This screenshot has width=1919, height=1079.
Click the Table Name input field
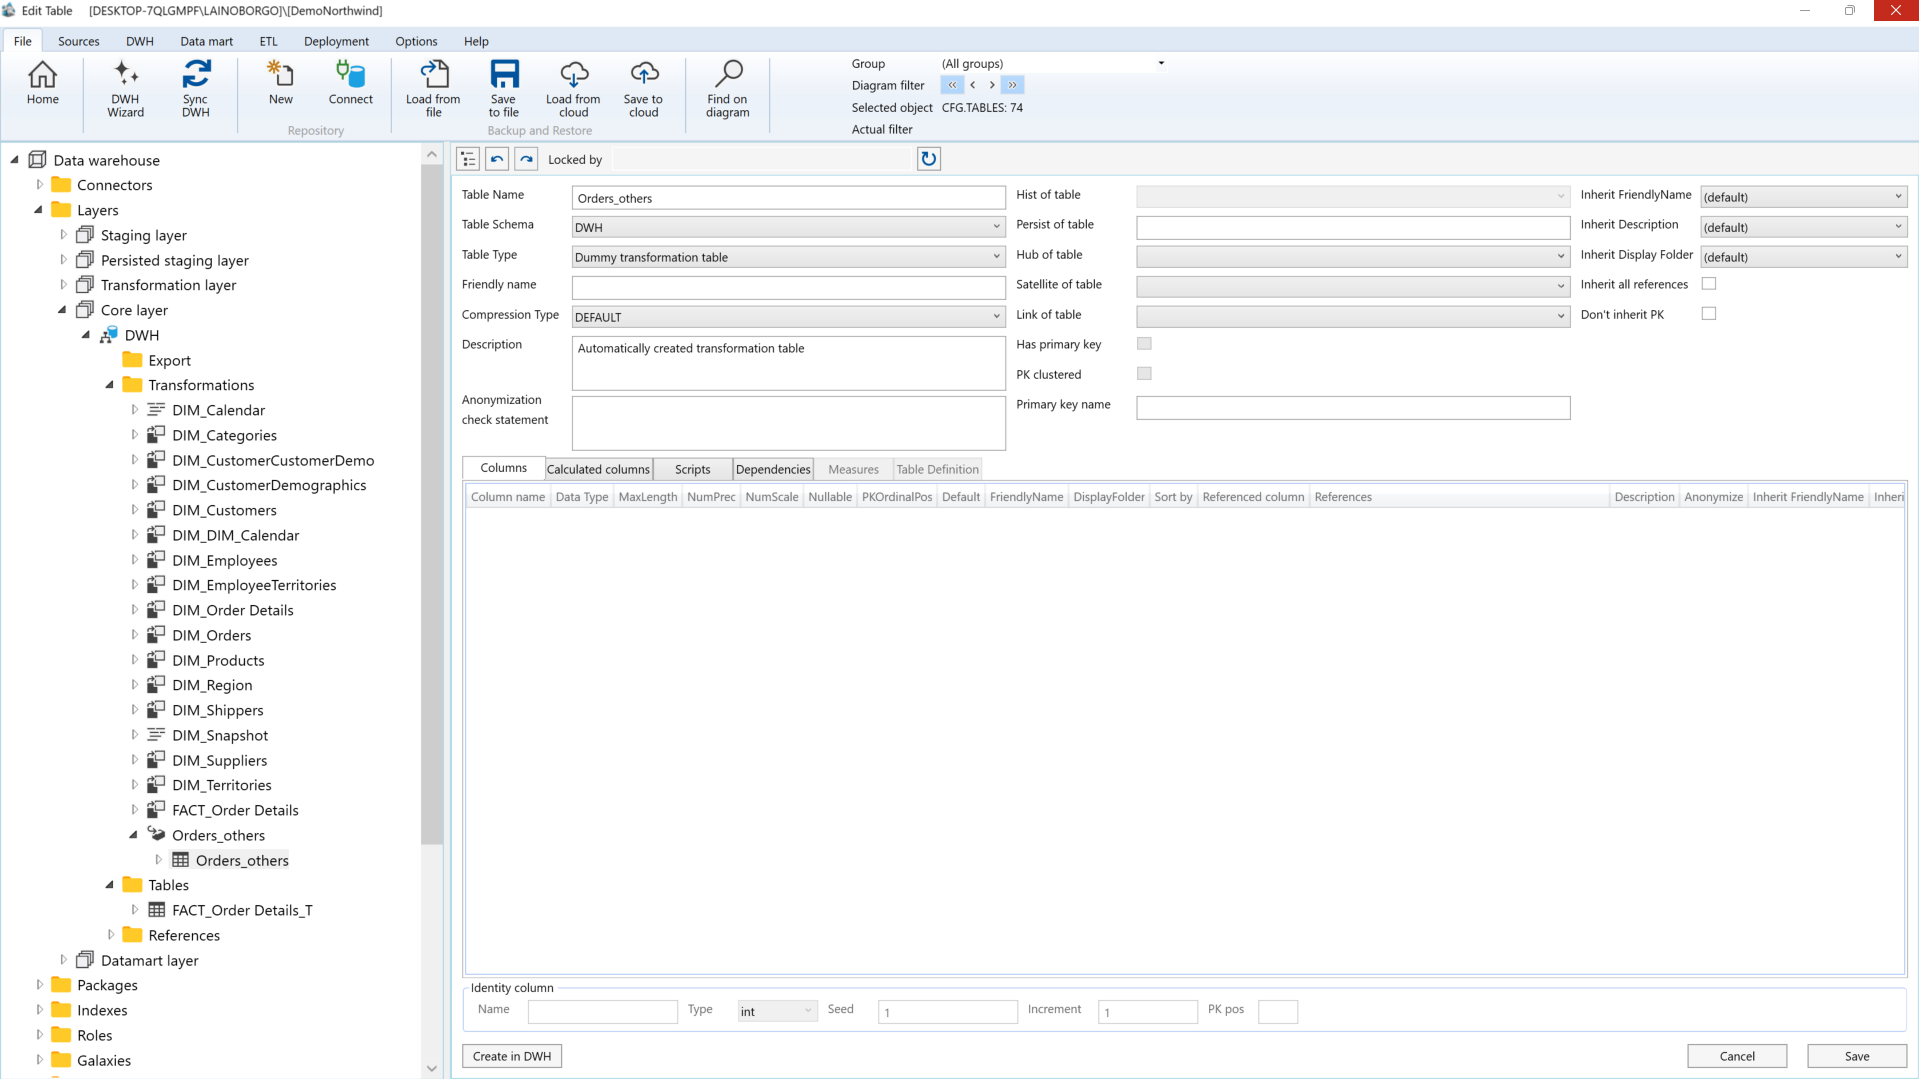click(788, 198)
